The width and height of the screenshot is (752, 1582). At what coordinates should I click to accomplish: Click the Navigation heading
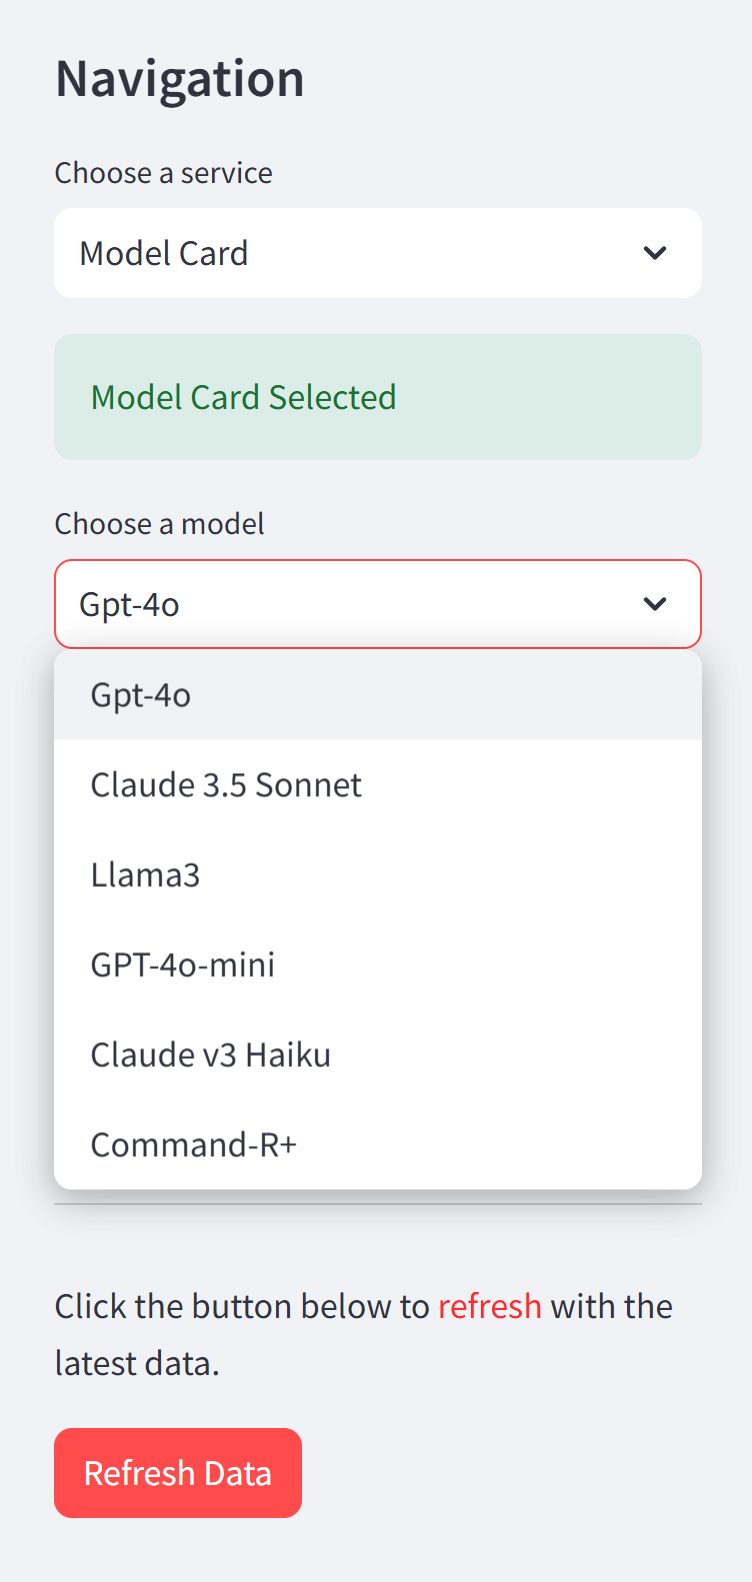click(179, 78)
